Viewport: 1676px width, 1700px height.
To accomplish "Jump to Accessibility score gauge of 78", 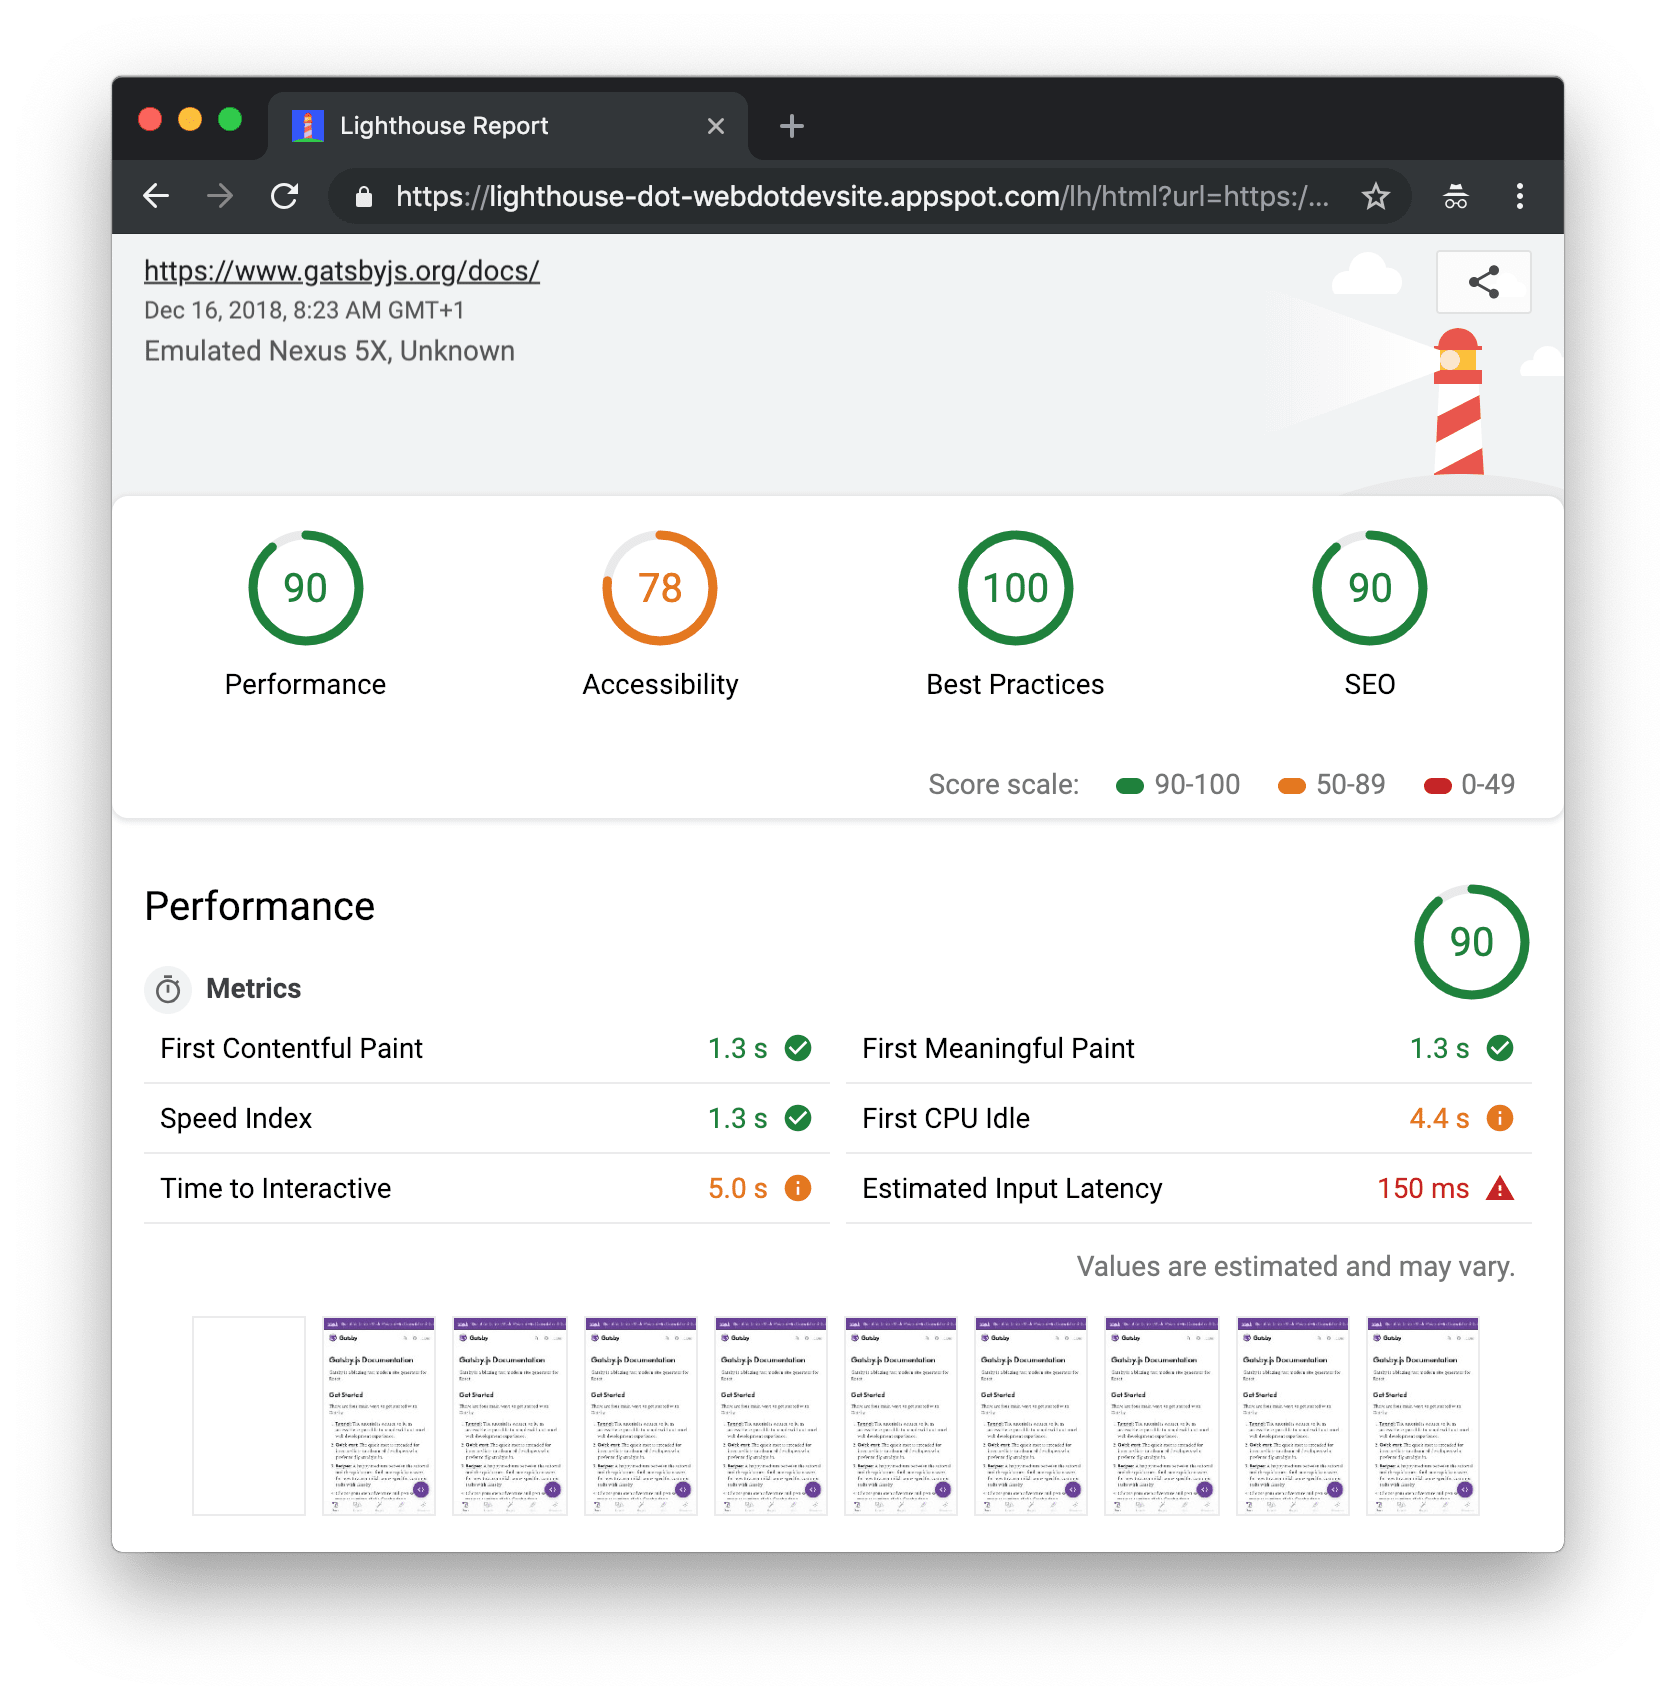I will pyautogui.click(x=660, y=588).
